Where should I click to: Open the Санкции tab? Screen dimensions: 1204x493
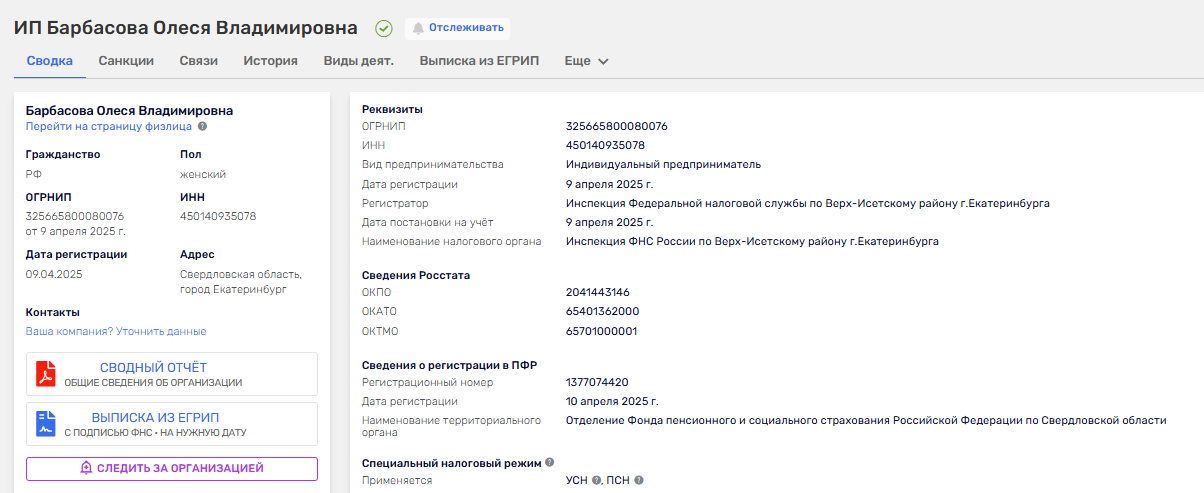(126, 61)
